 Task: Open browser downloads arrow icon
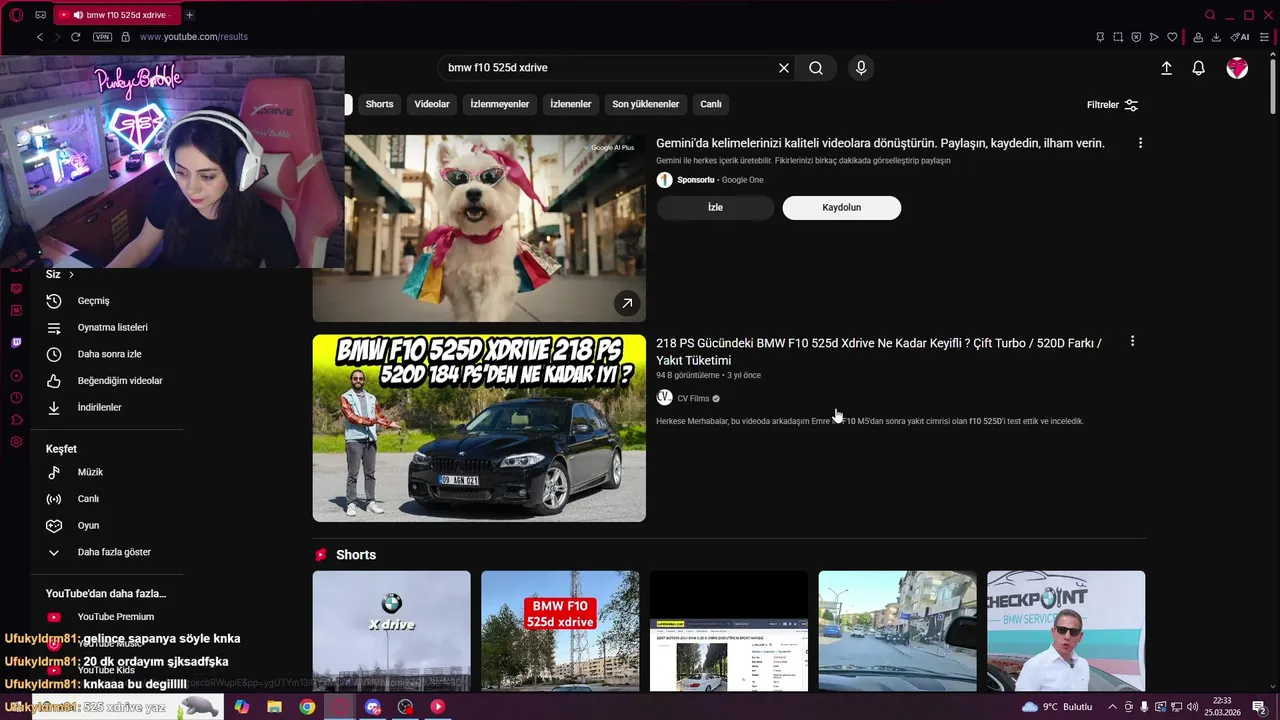pos(1216,37)
